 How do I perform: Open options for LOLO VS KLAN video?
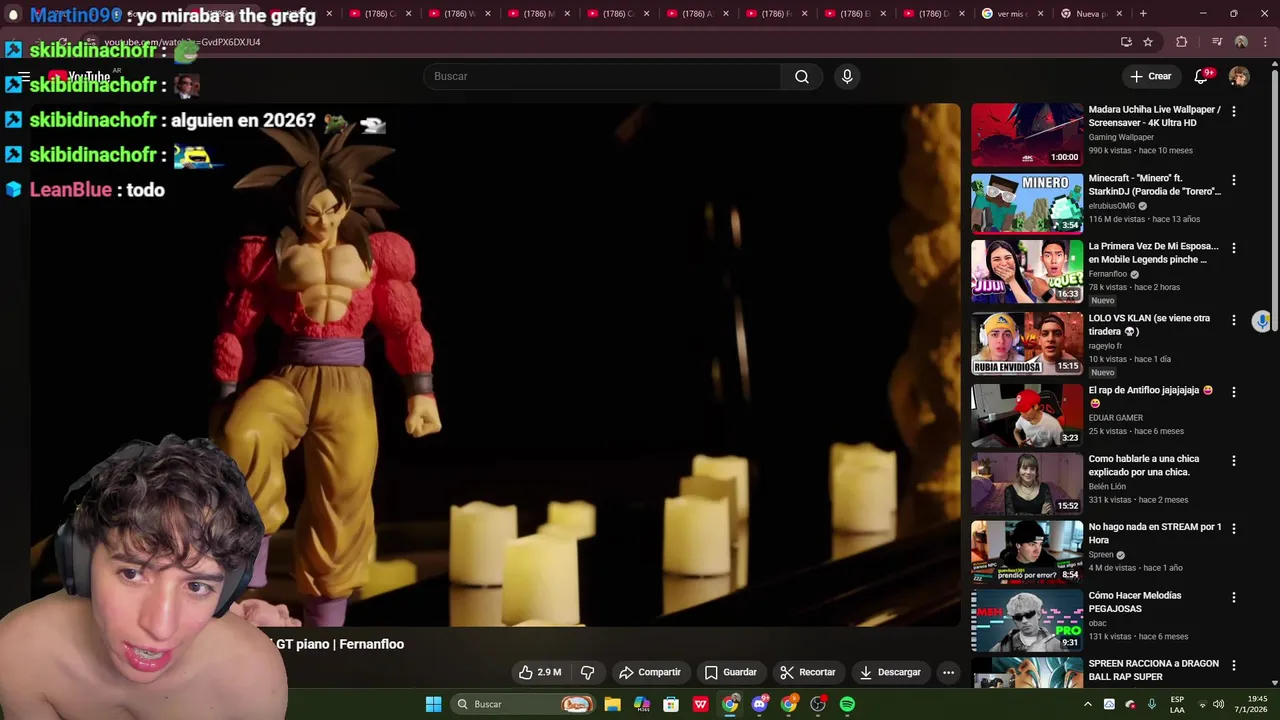pyautogui.click(x=1233, y=320)
